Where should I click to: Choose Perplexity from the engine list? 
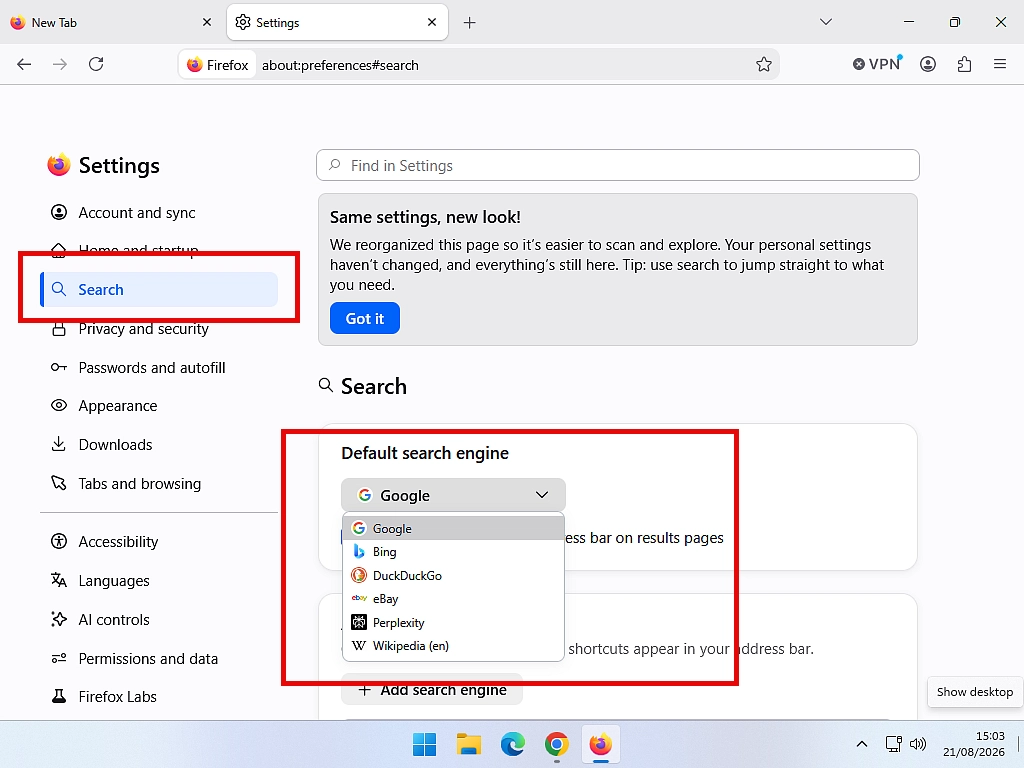point(453,622)
